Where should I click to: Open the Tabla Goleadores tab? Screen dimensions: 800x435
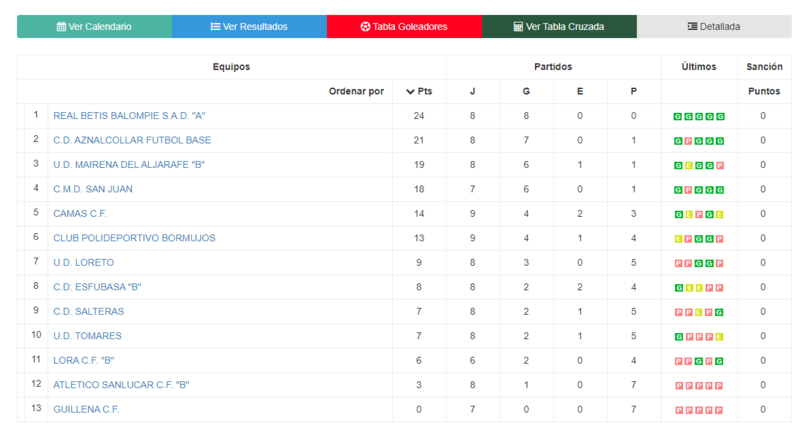click(x=404, y=27)
